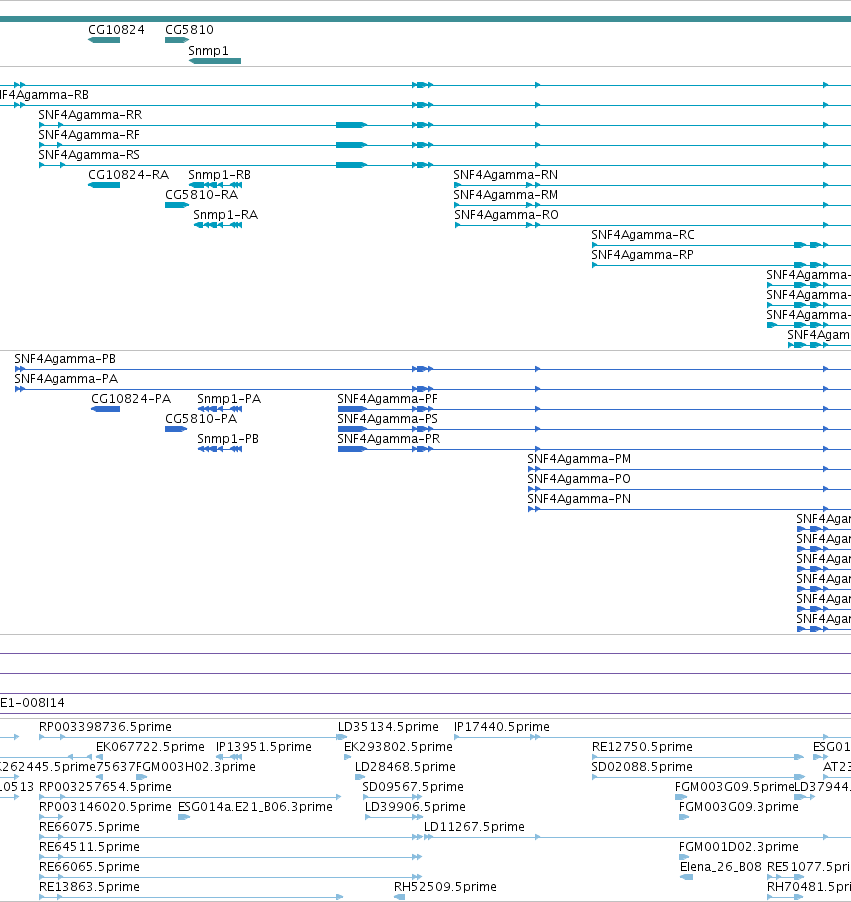Select EST IP13951.5prime
This screenshot has width=851, height=902.
pos(264,747)
